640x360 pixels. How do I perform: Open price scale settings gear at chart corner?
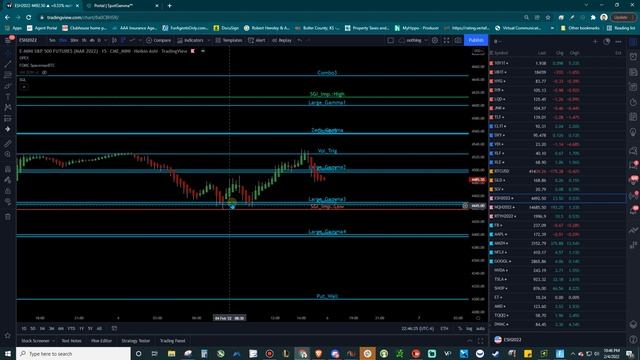pos(478,318)
